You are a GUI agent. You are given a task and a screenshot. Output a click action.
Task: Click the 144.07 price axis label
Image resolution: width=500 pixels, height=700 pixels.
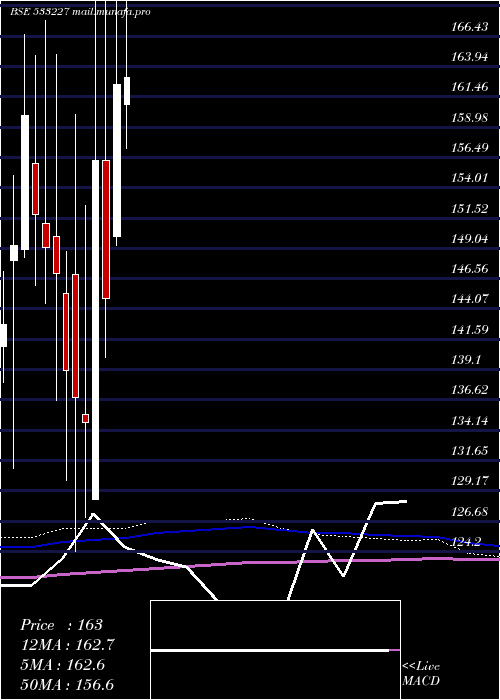(x=470, y=299)
